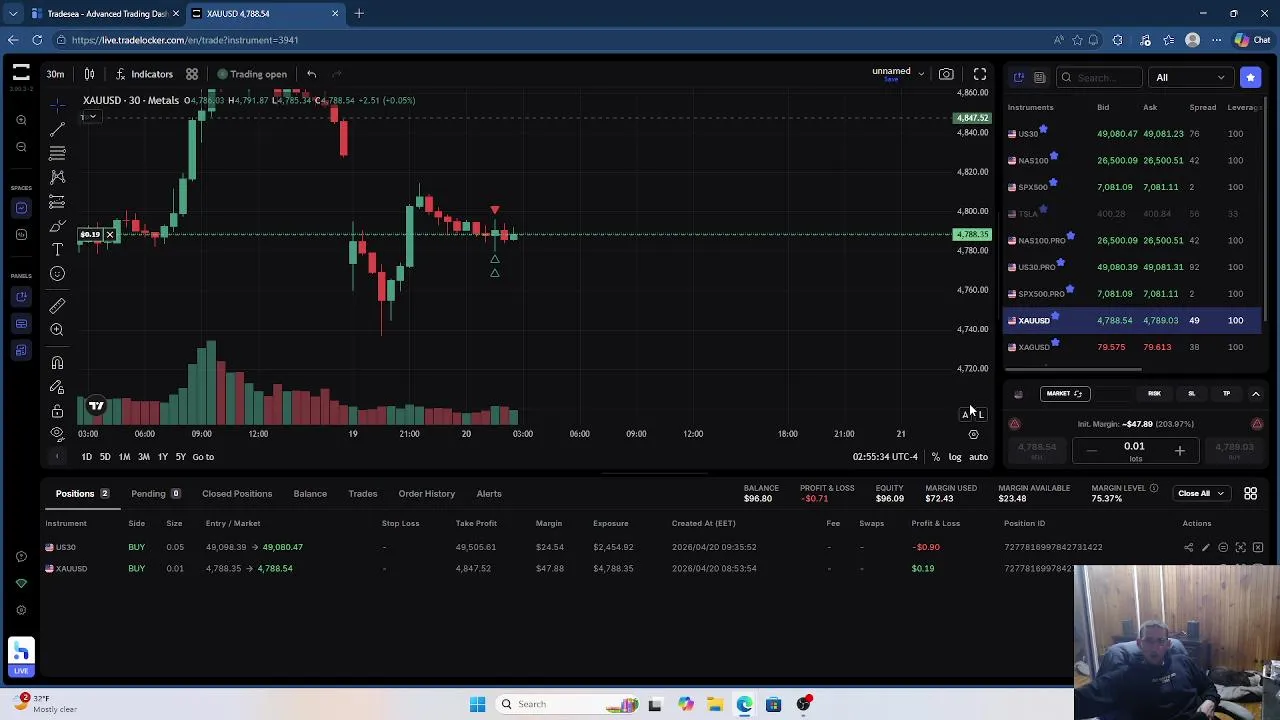Decrease lot size with minus button

[1091, 451]
